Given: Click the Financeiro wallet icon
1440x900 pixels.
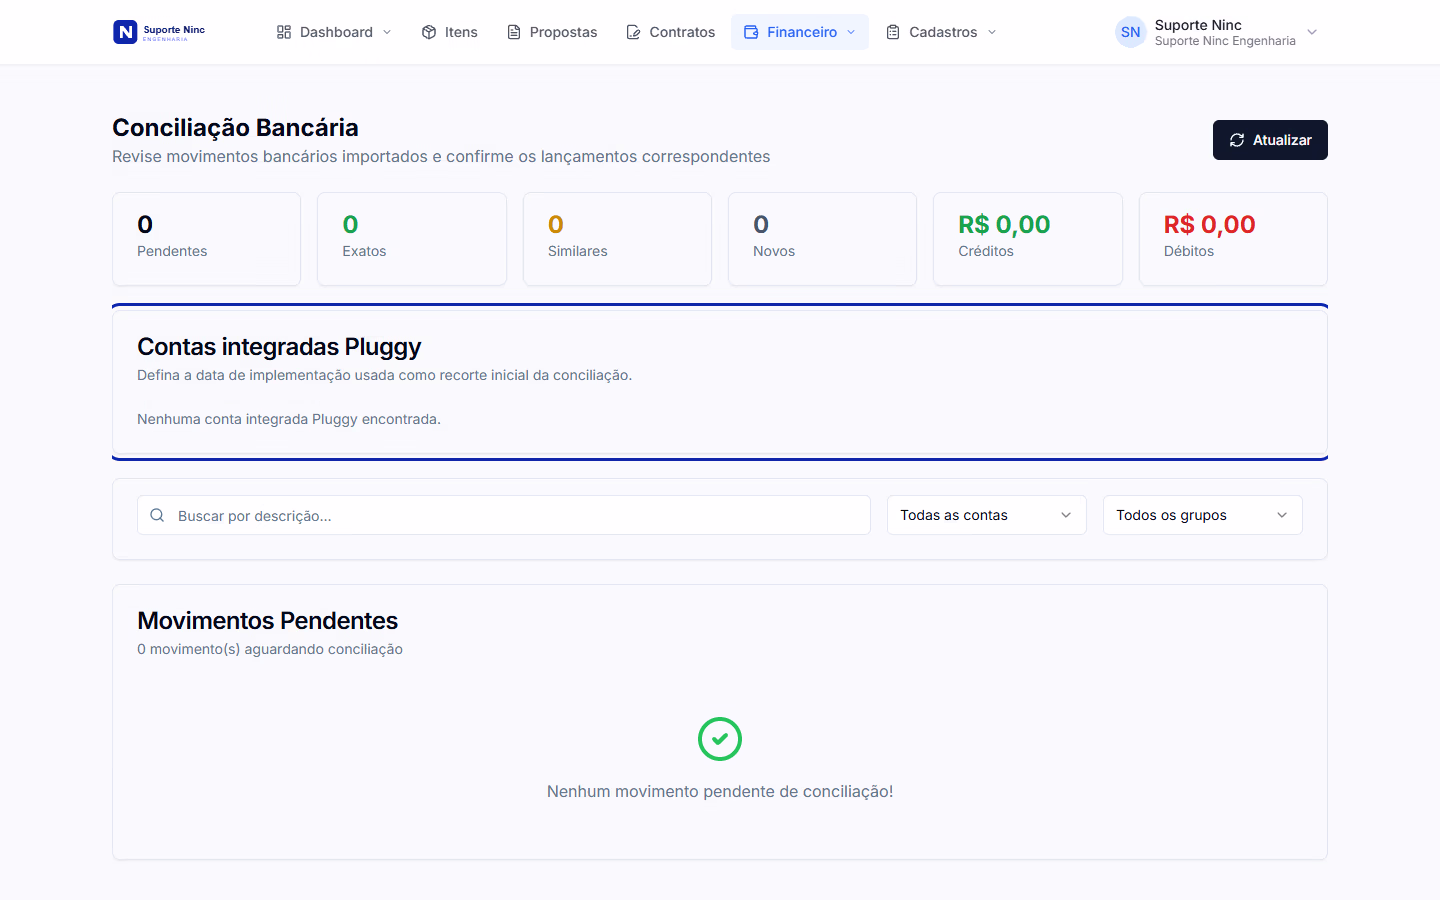Looking at the screenshot, I should 751,32.
